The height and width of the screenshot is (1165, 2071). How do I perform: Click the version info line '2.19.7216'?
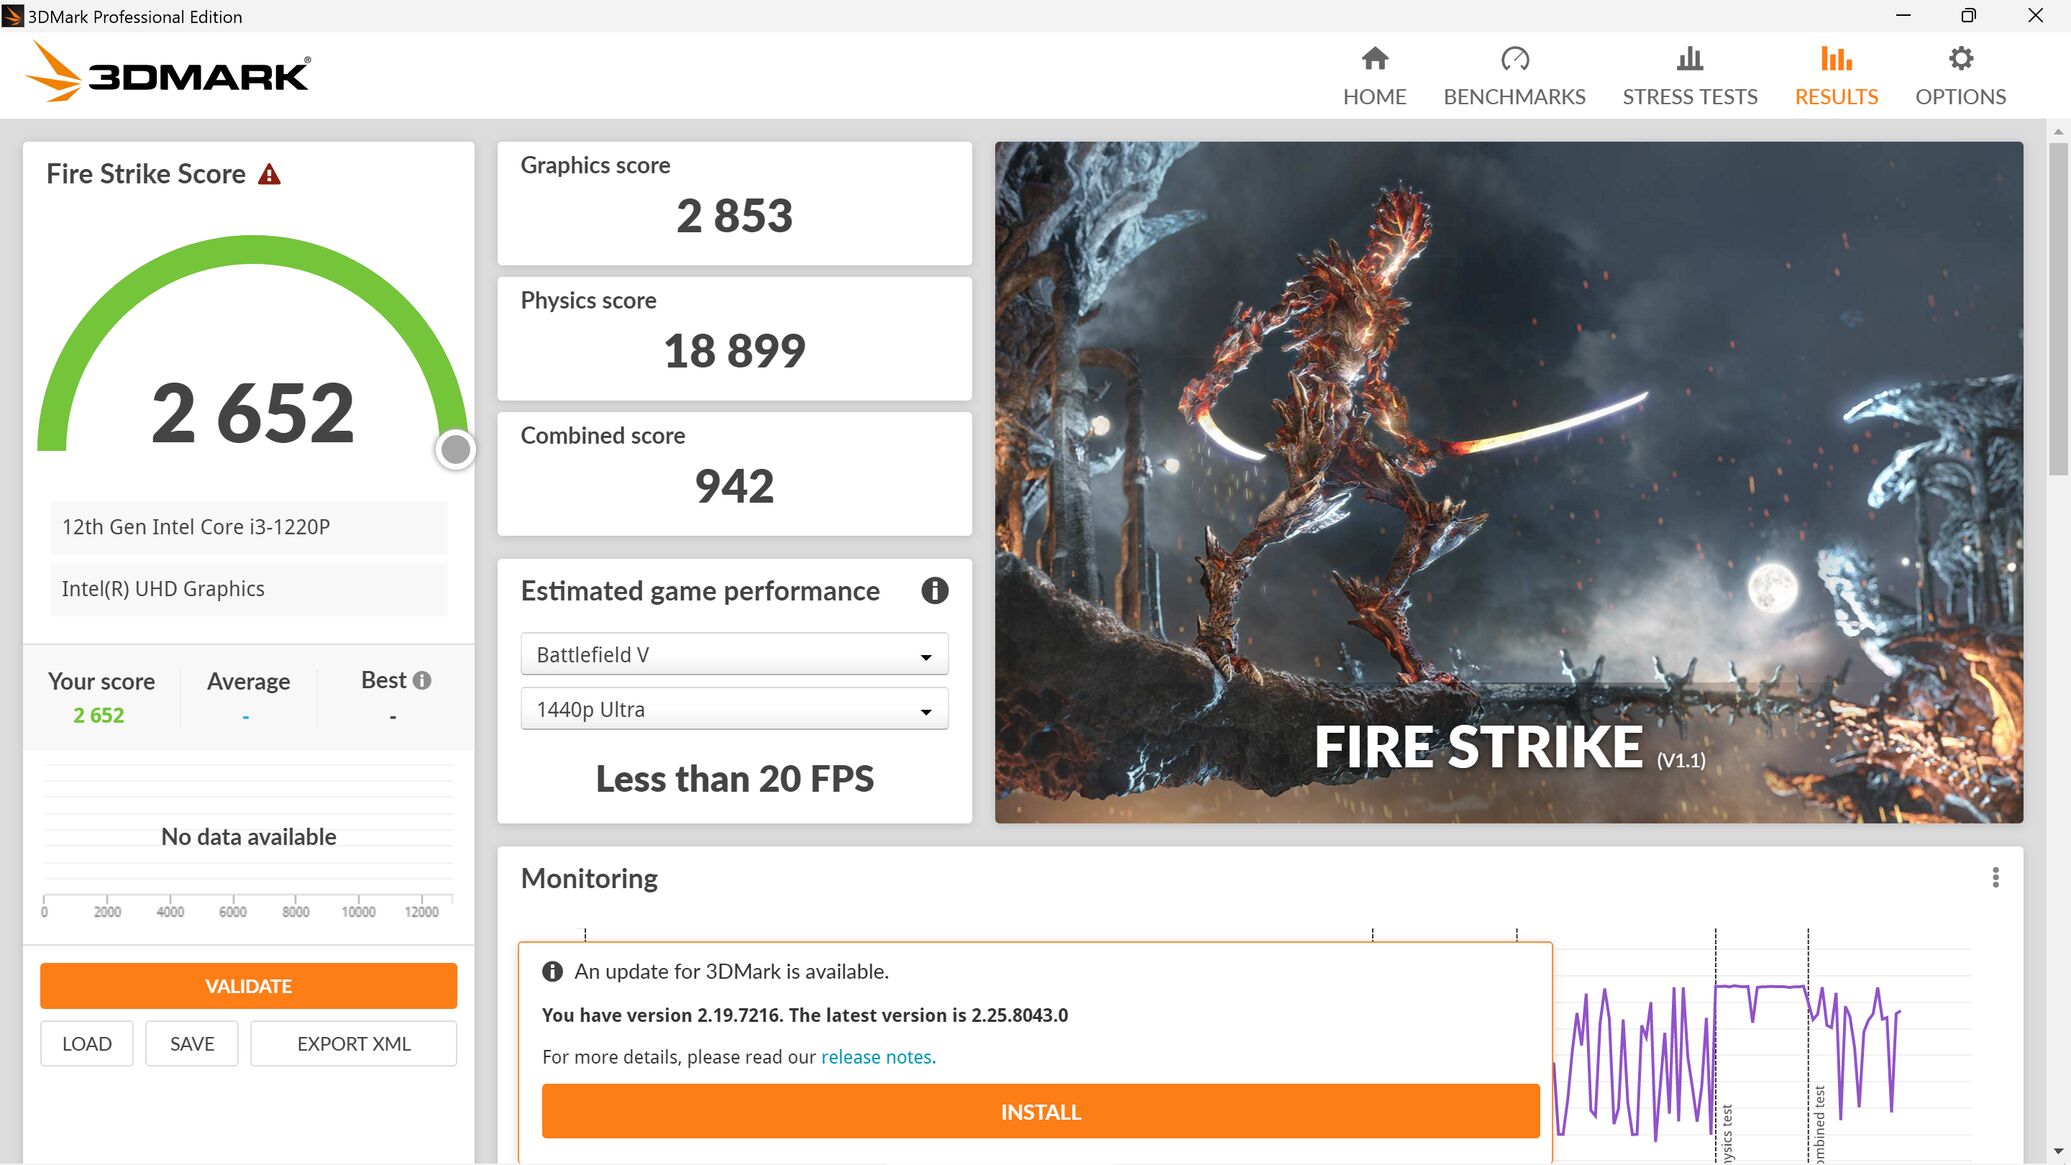[x=804, y=1015]
